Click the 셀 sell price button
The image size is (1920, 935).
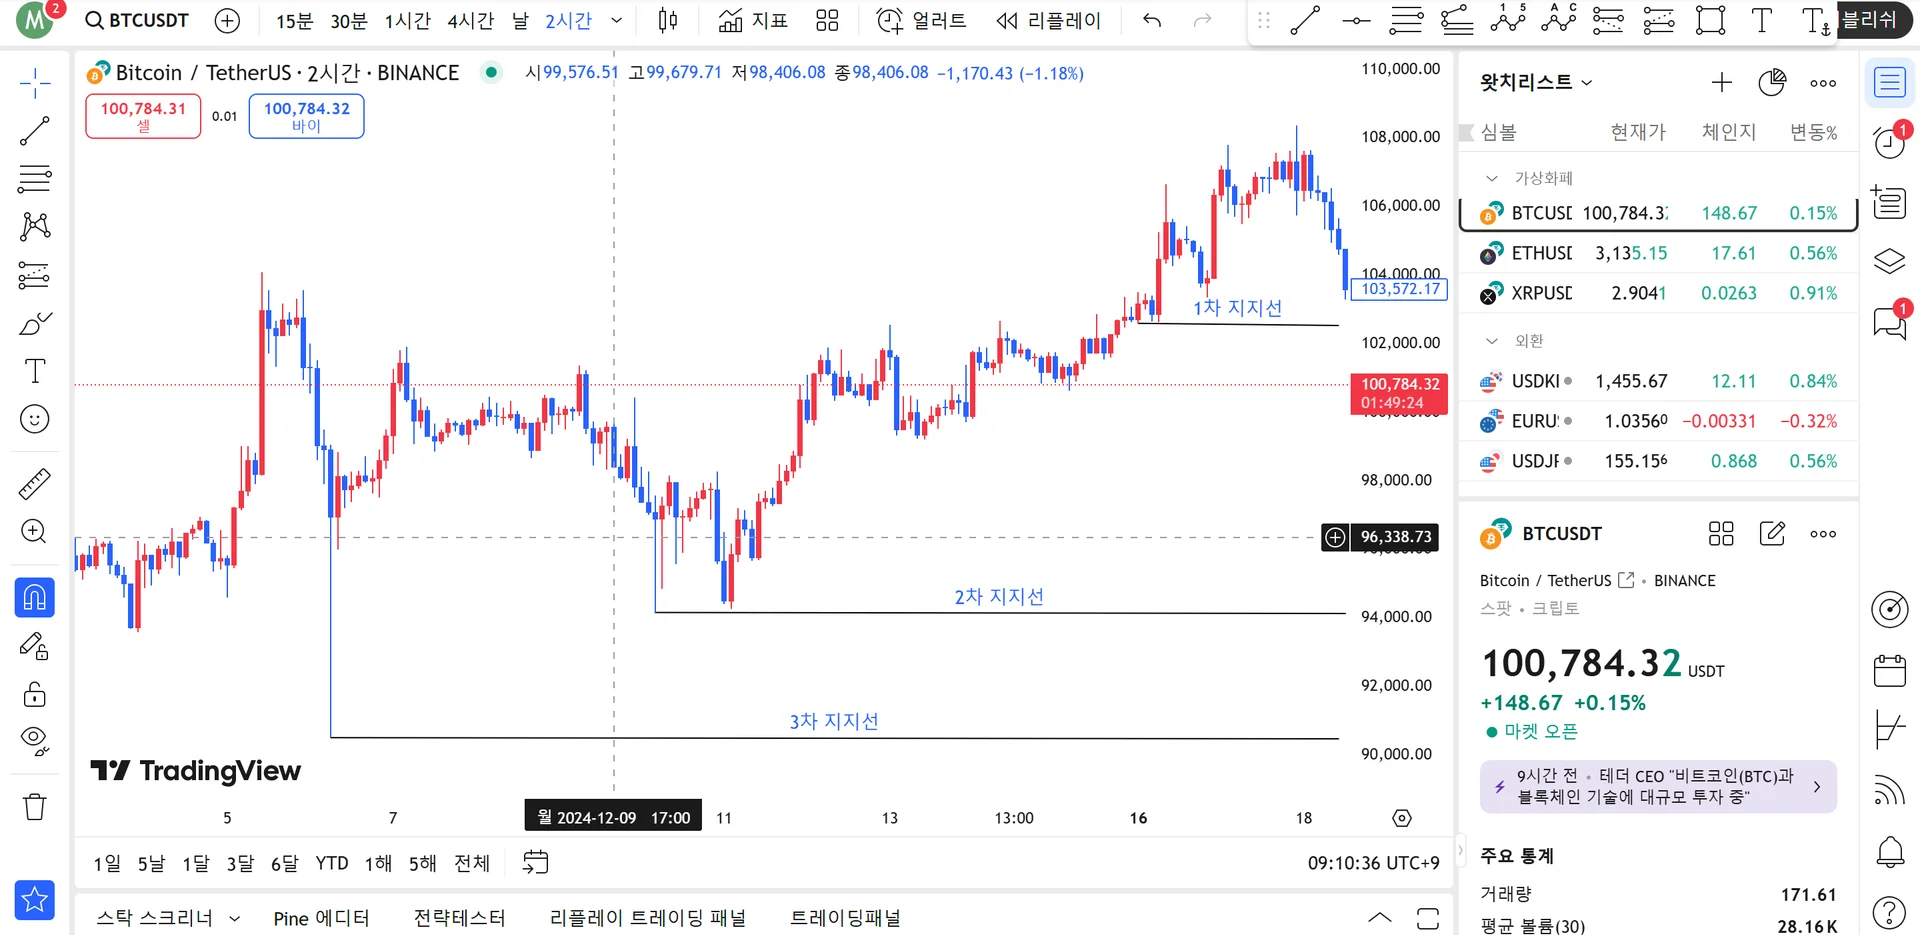pos(143,116)
